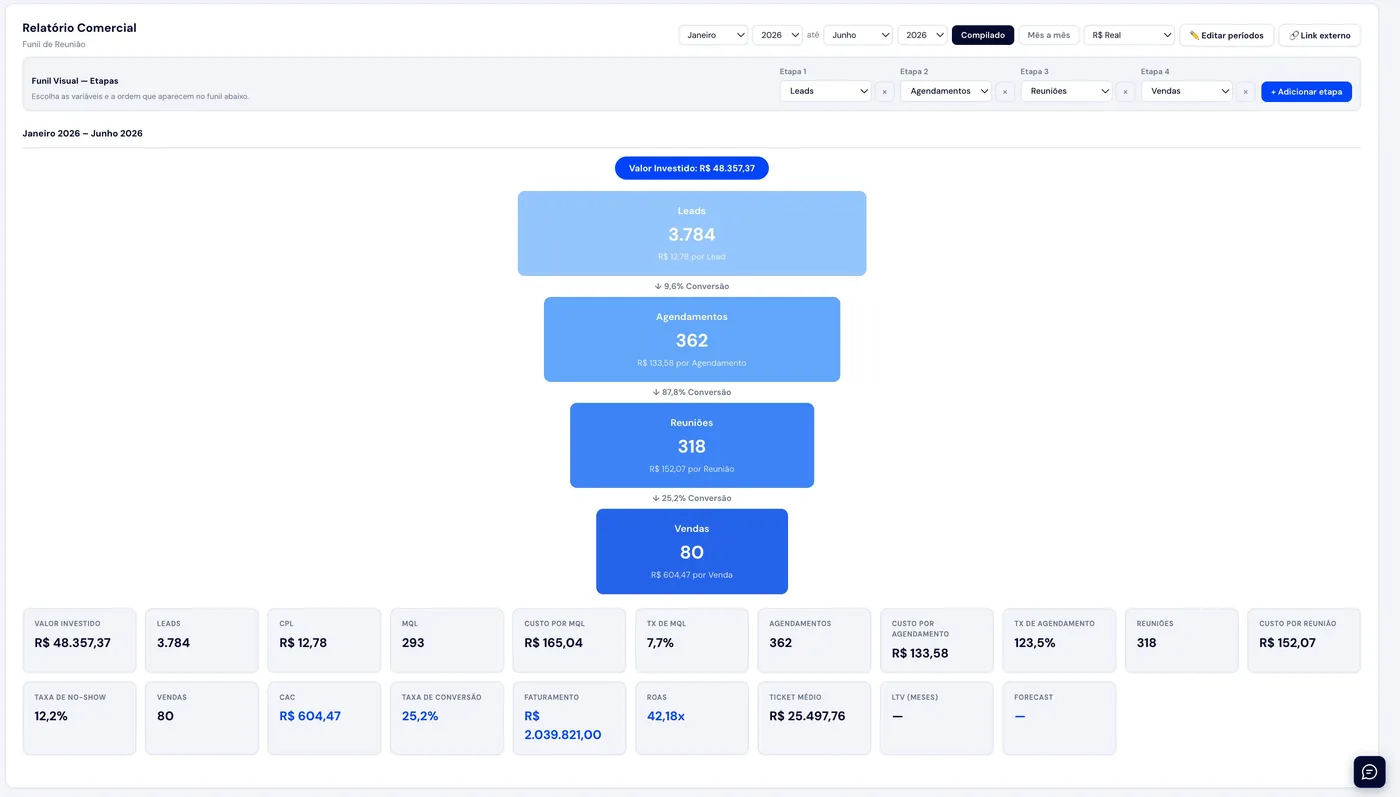
Task: Click the 87,8% Conversão label
Action: (x=692, y=392)
